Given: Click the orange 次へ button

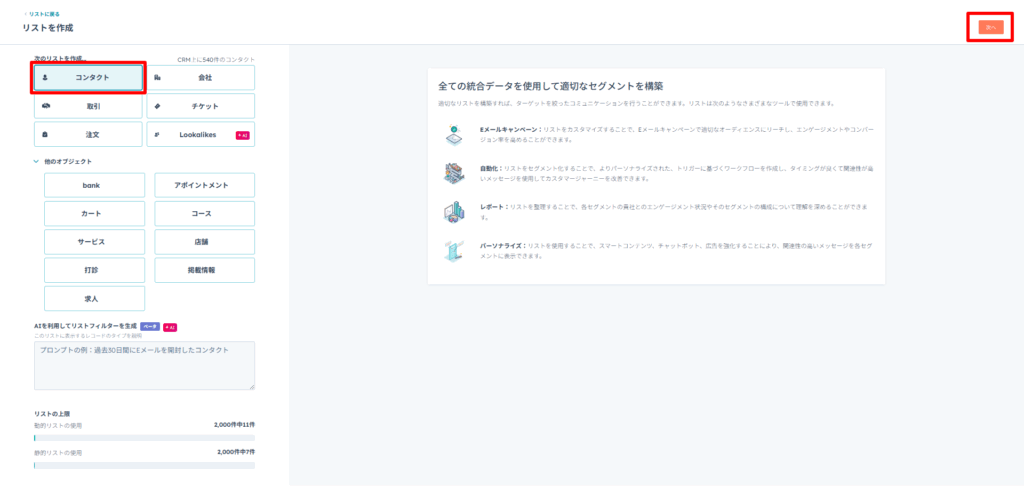Looking at the screenshot, I should pyautogui.click(x=991, y=27).
